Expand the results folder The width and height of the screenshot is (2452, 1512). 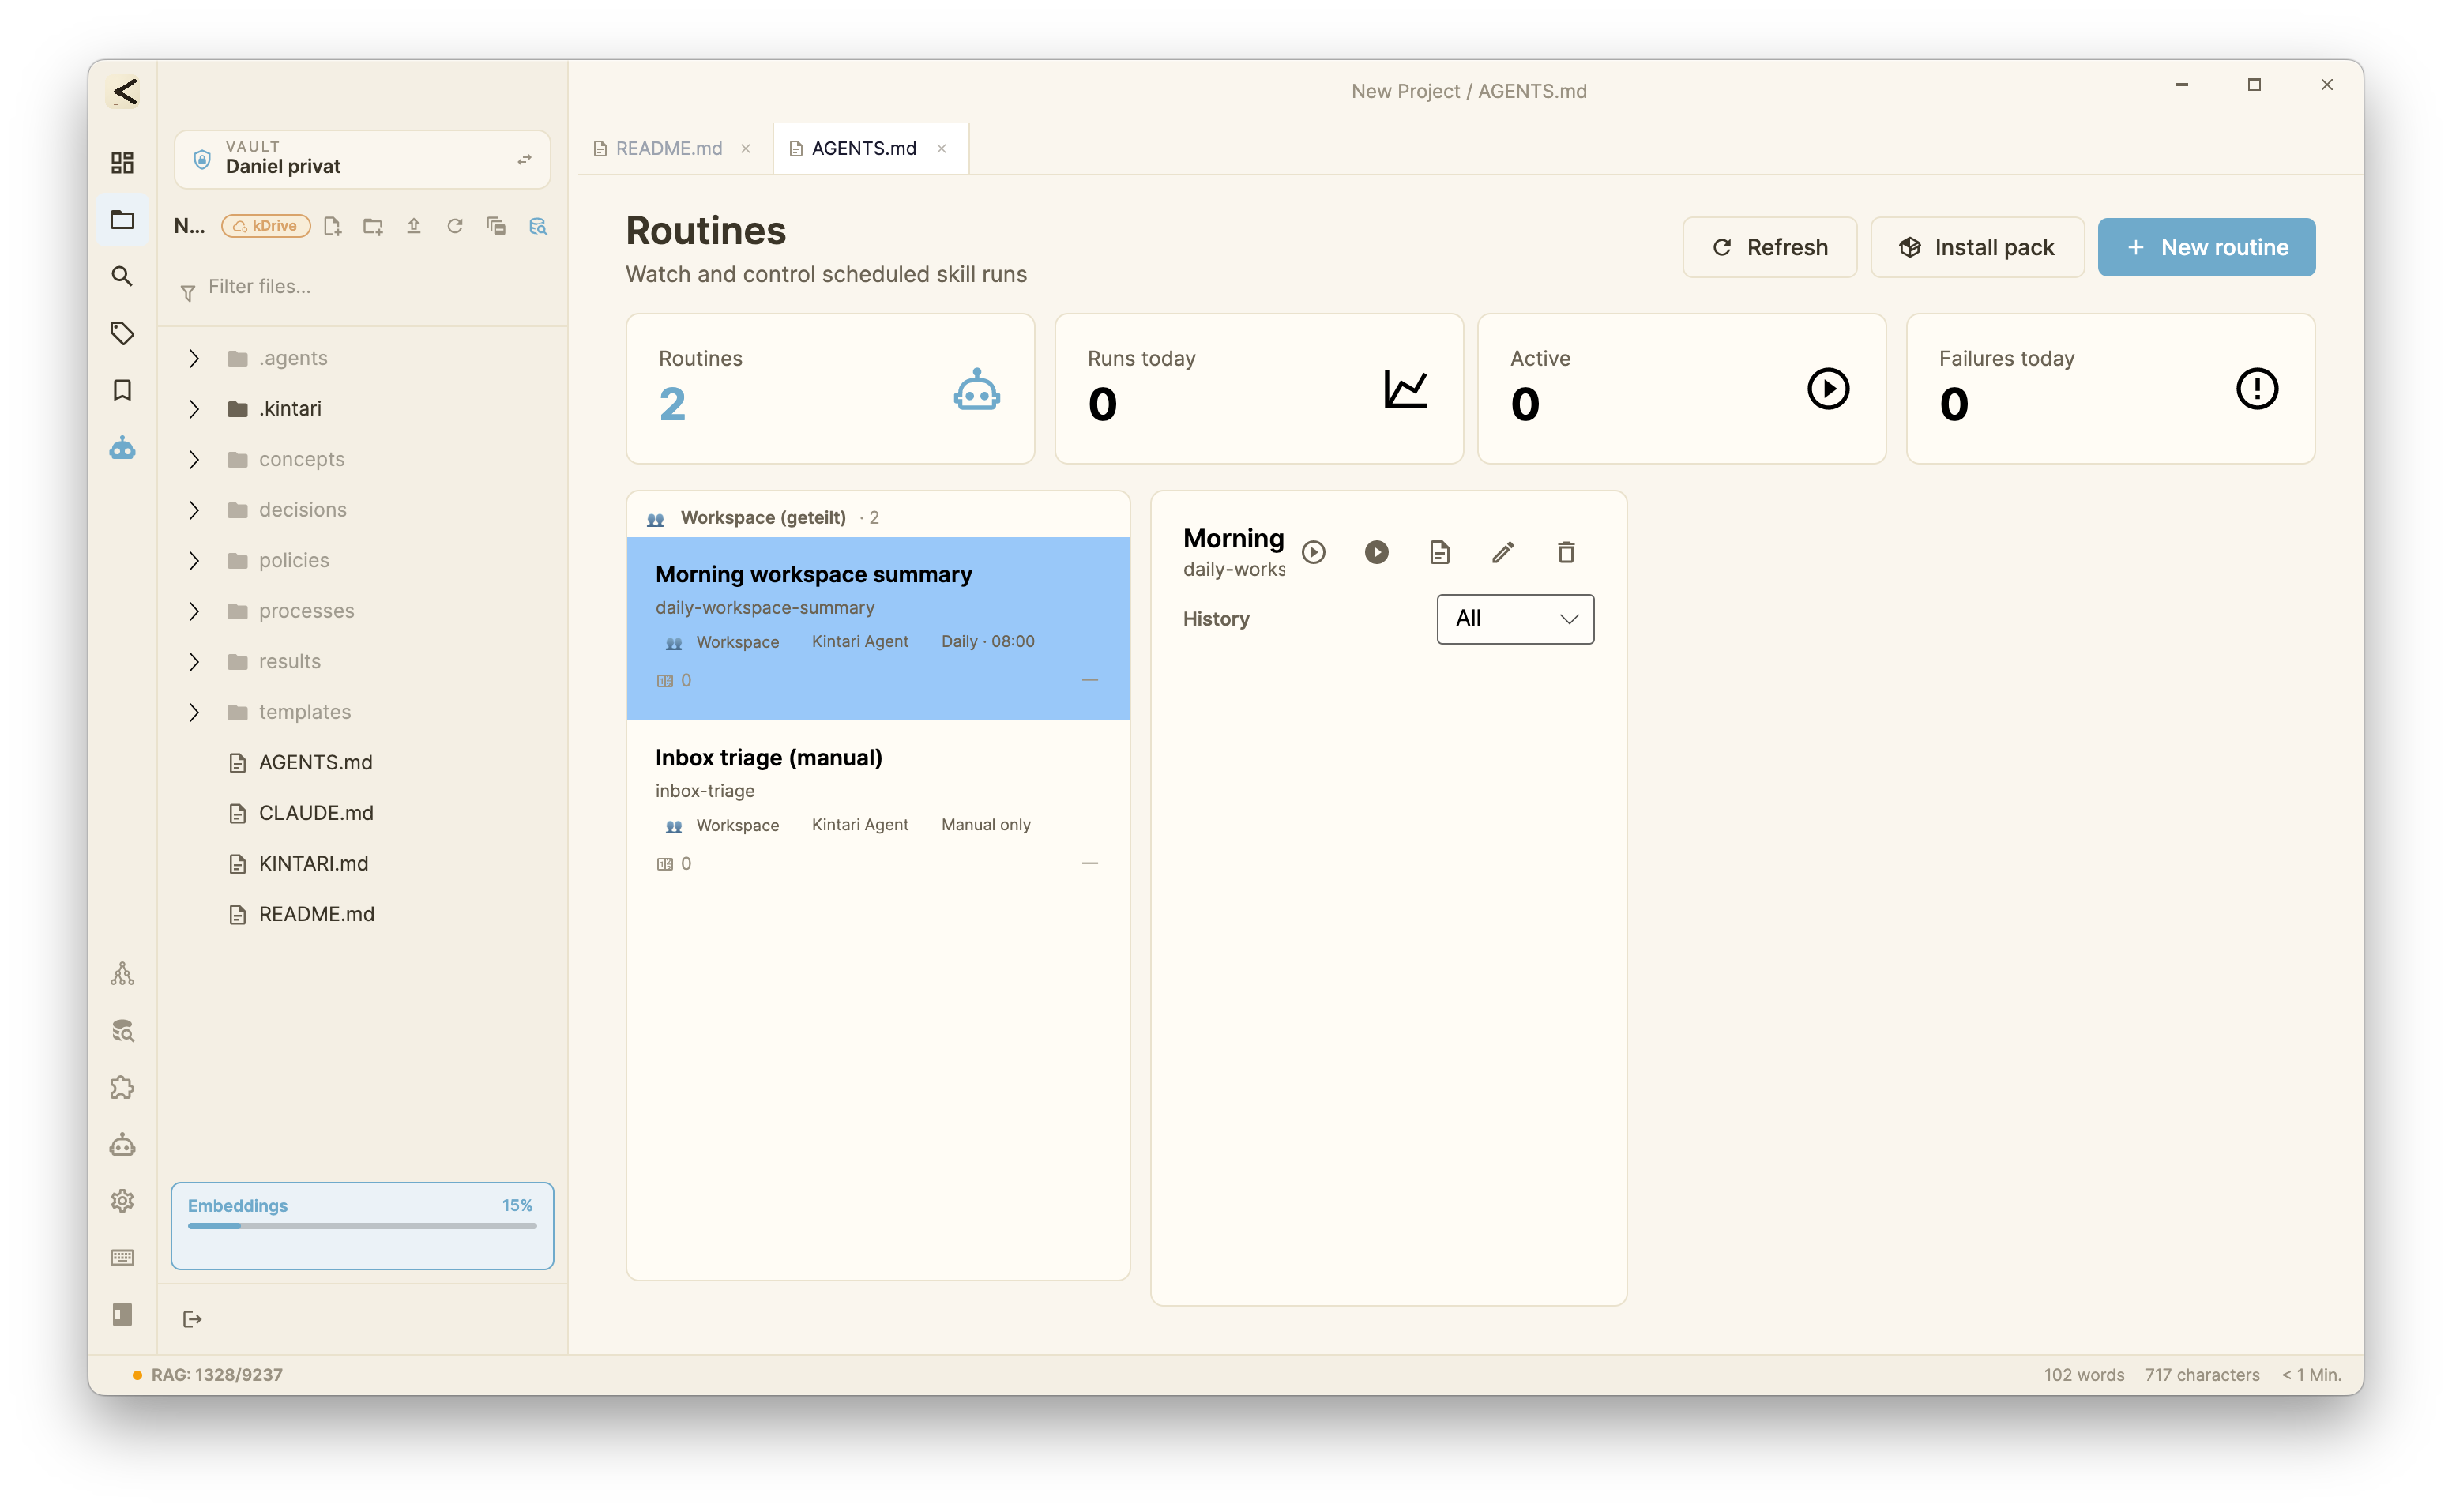point(194,661)
